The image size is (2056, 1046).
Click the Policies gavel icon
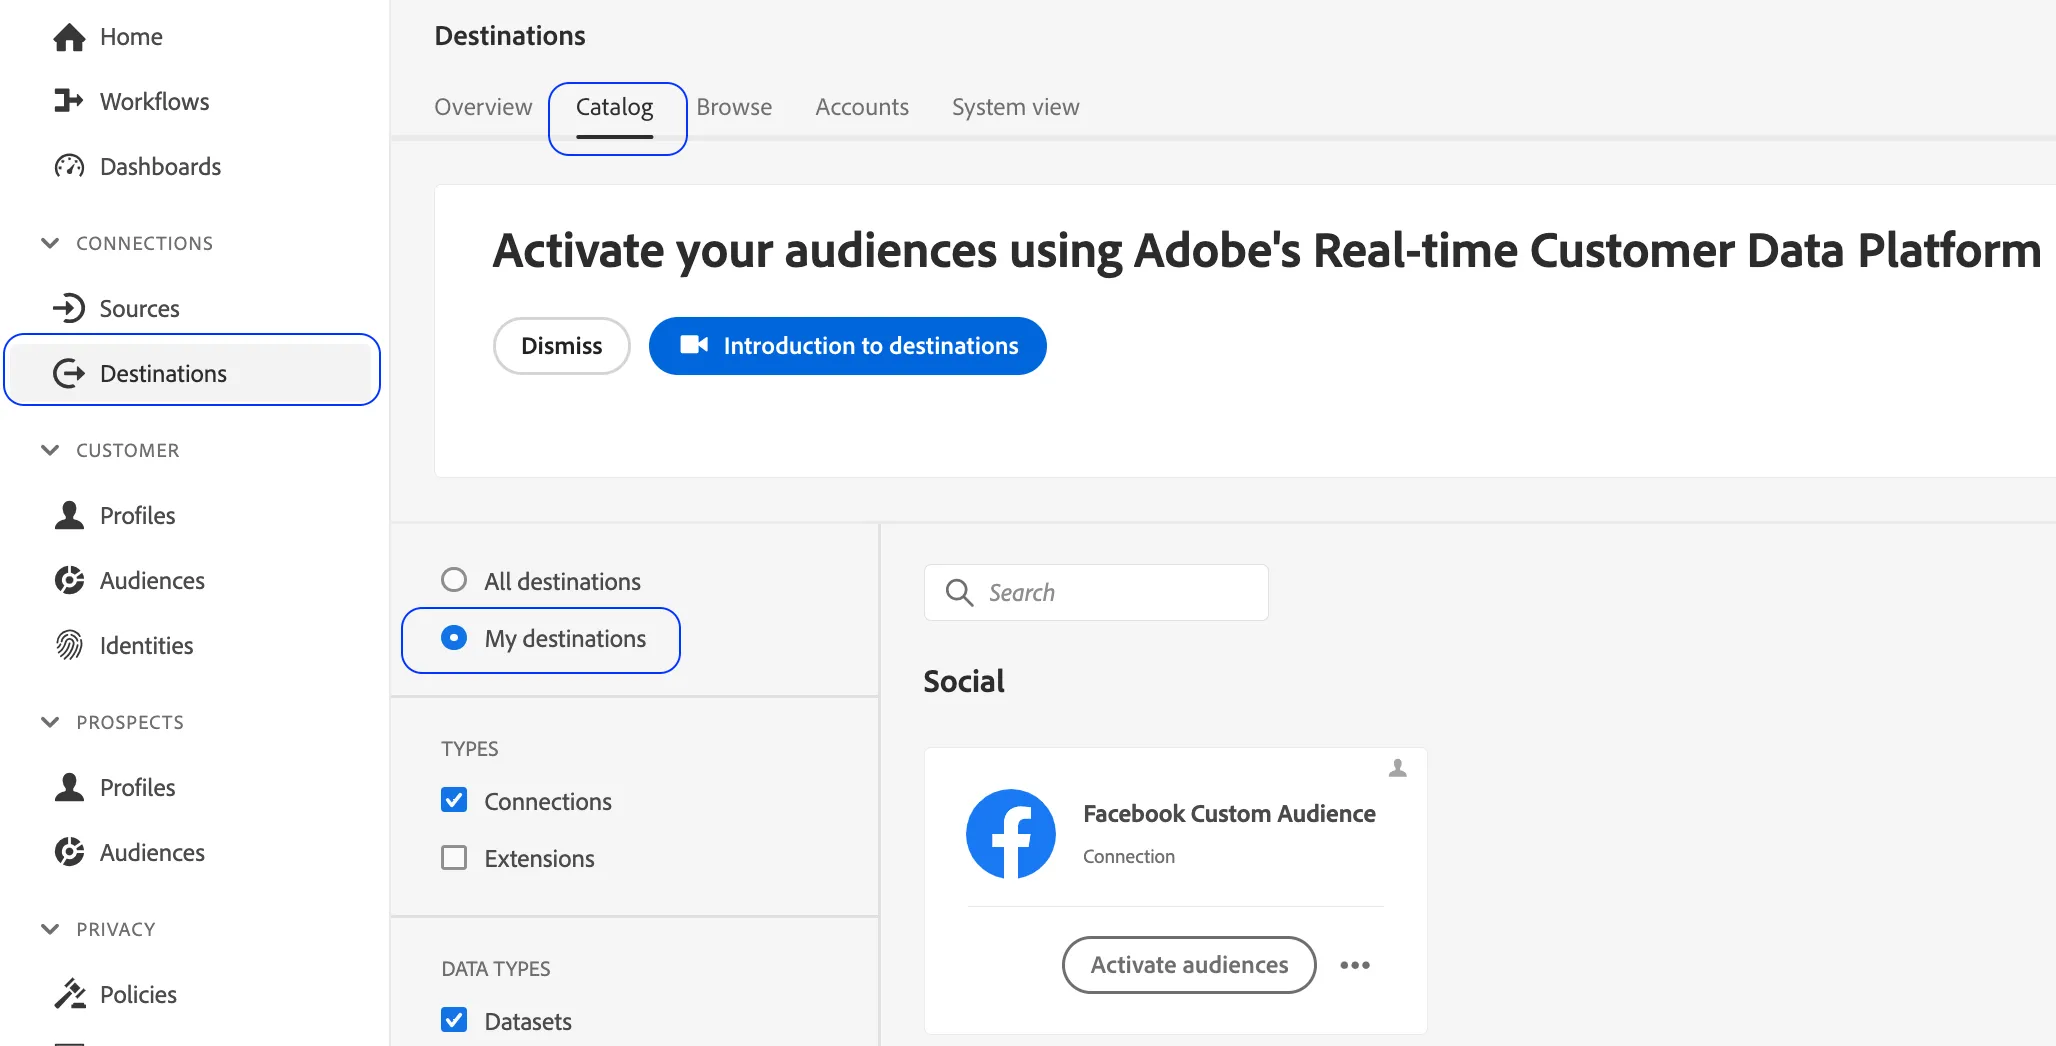coord(69,994)
